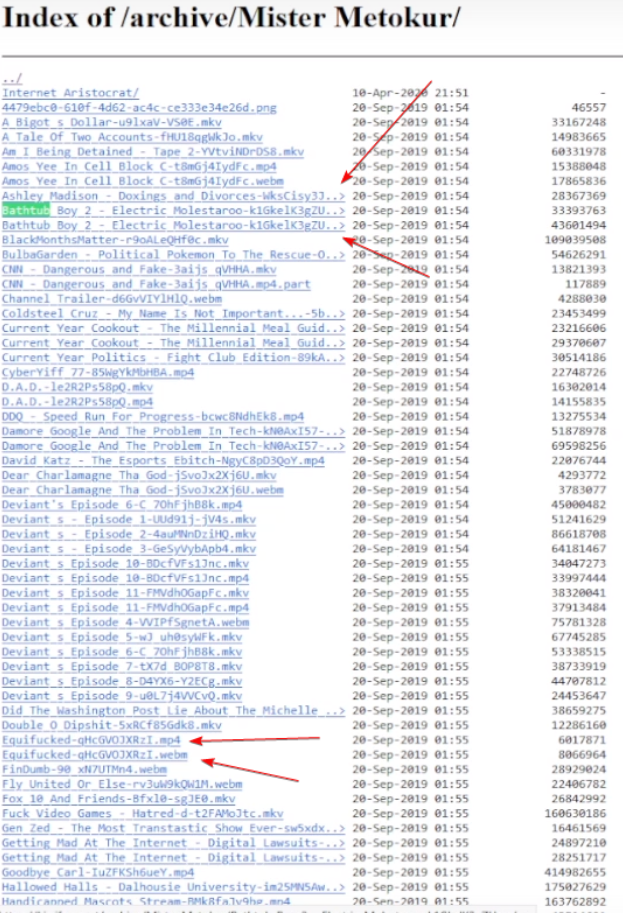Screen dimensions: 623x913
Task: Open Deviant s Episode 11 mkv
Action: pyautogui.click(x=125, y=593)
